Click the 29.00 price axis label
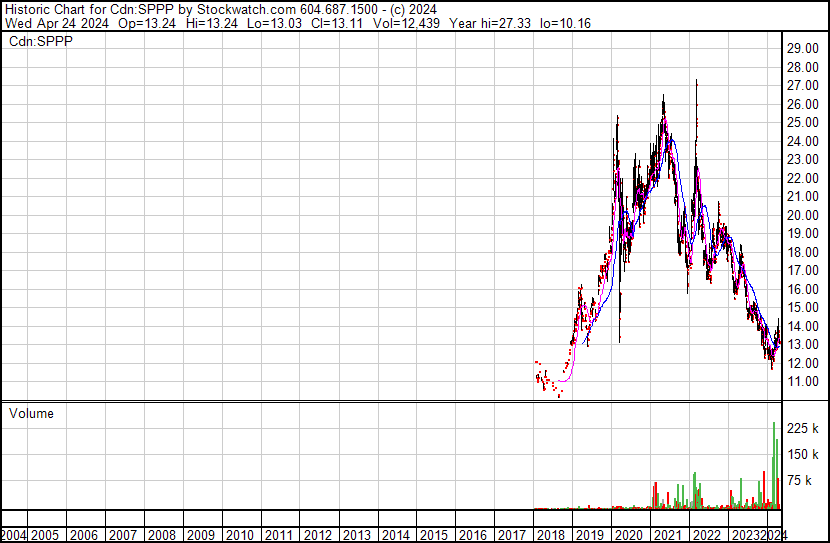Viewport: 830px width, 543px height. coord(802,48)
